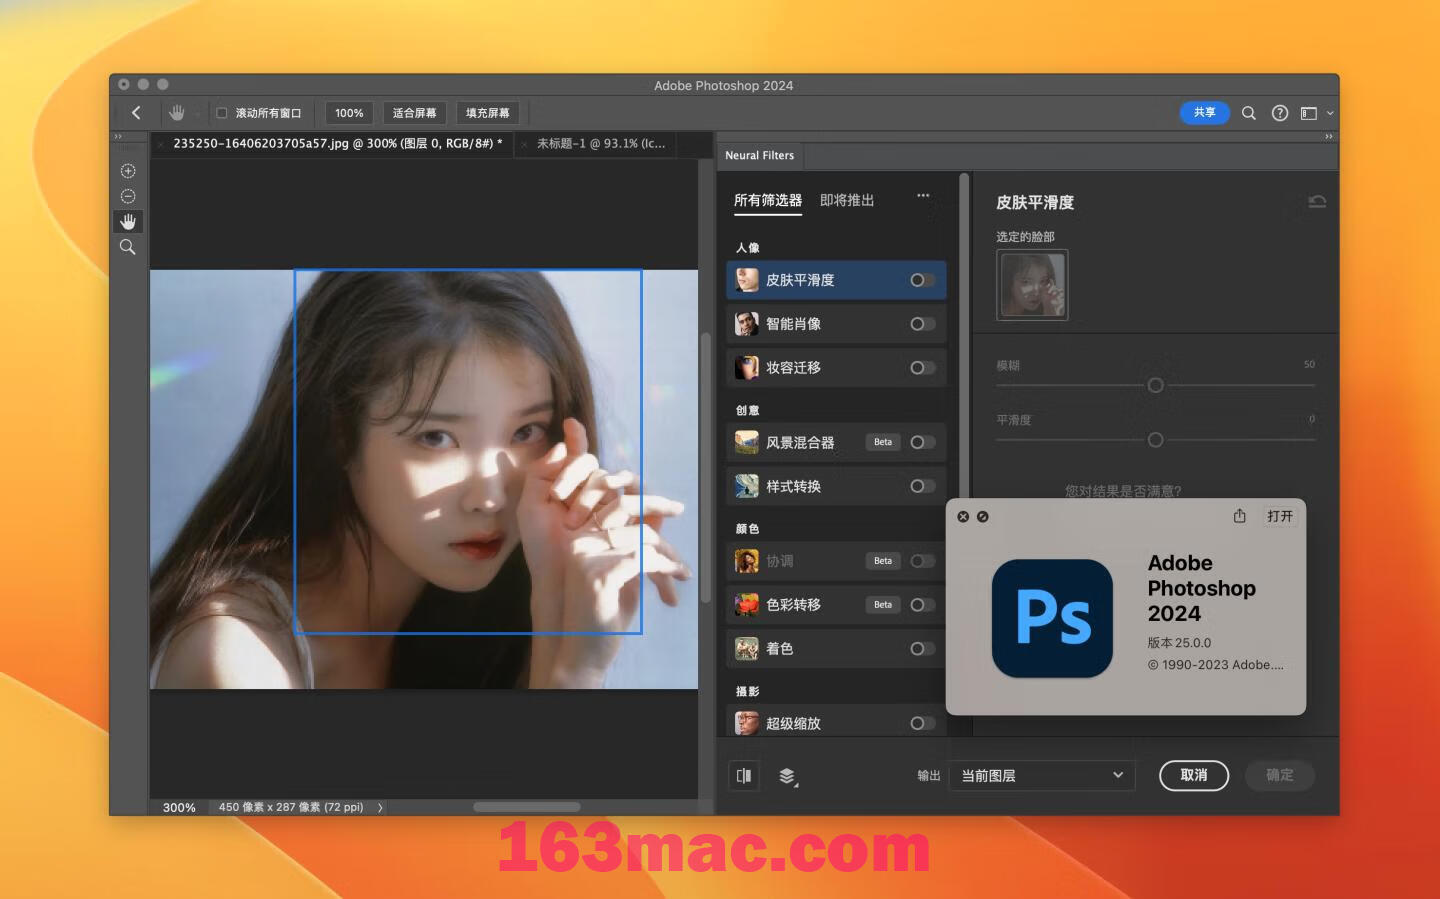Click the 取消 cancel button
The width and height of the screenshot is (1440, 899).
pyautogui.click(x=1194, y=775)
